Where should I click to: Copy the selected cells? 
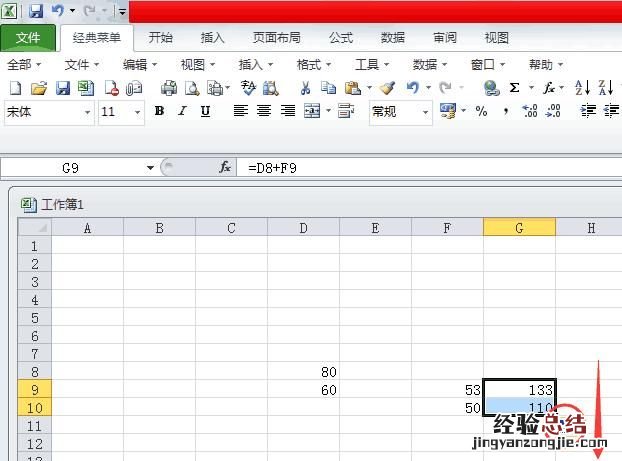point(328,88)
